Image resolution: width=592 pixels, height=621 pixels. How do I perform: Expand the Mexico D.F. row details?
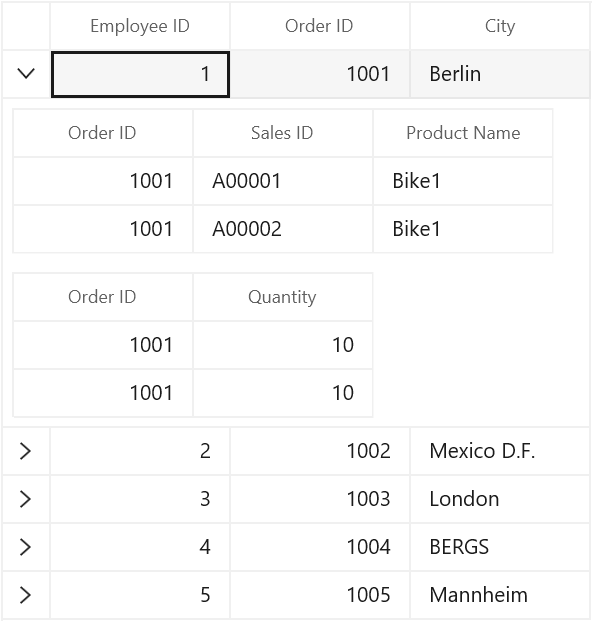(25, 451)
